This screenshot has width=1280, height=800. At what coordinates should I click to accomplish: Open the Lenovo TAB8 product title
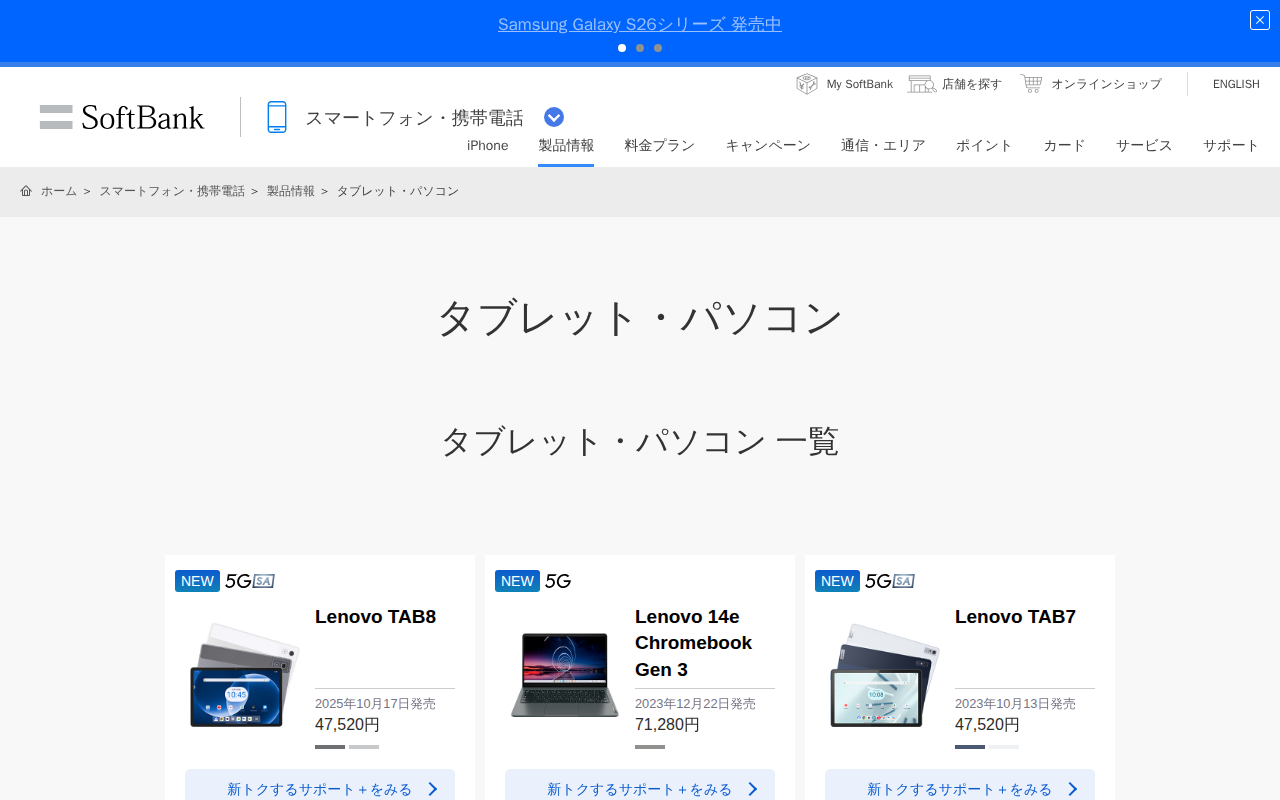(376, 617)
